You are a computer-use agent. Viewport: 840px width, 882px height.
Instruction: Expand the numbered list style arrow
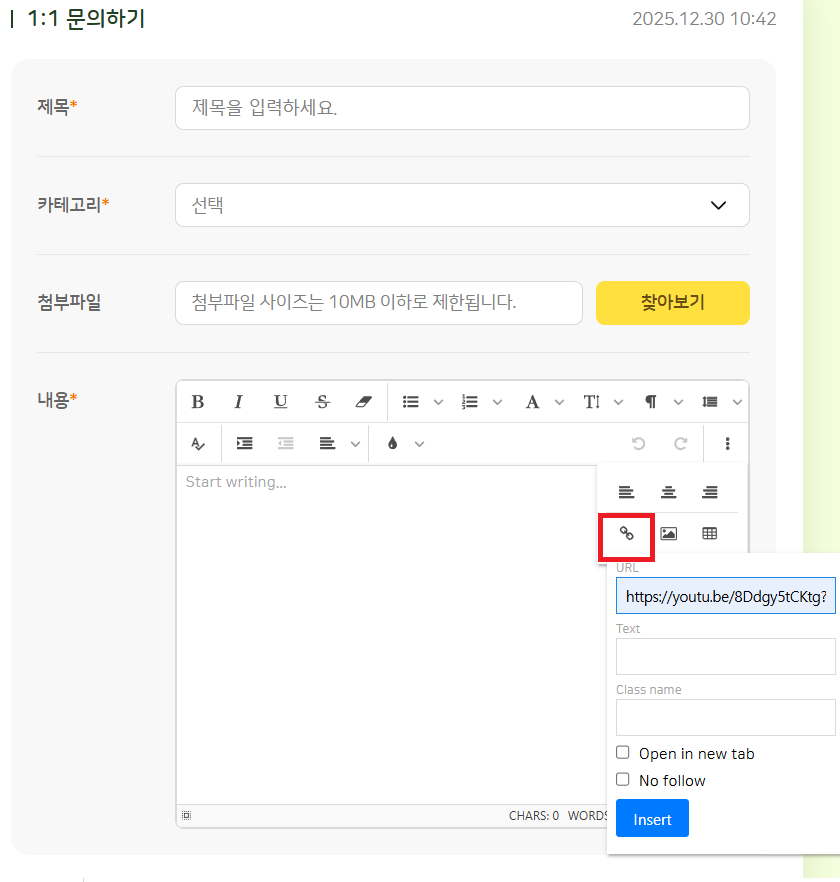497,402
